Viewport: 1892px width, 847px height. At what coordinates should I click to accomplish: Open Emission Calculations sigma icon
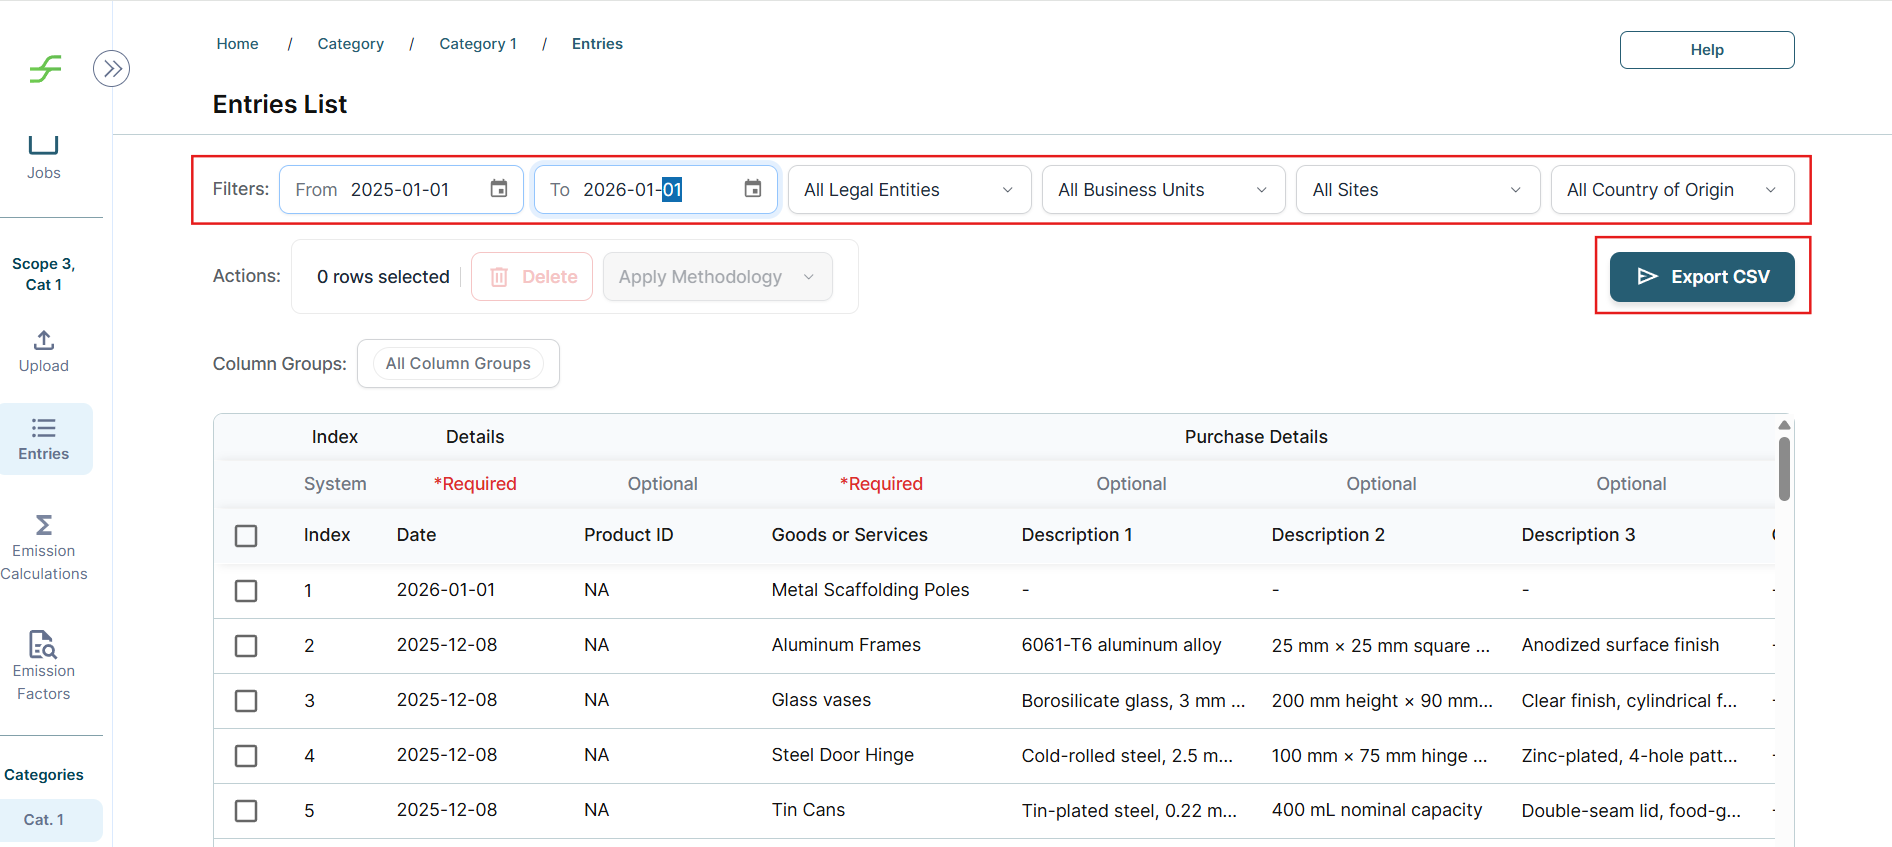44,525
